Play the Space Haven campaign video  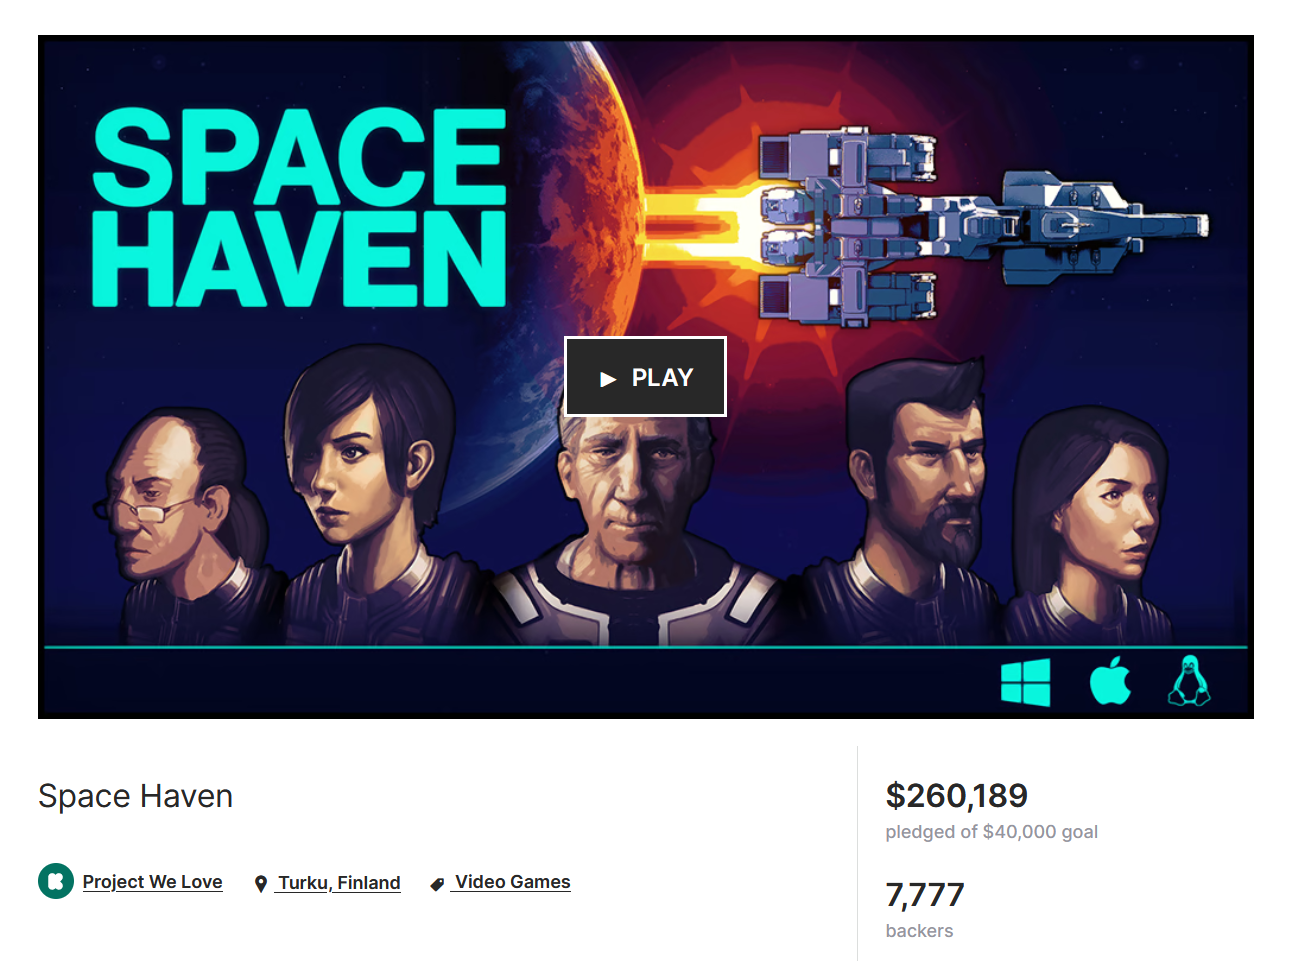click(645, 377)
